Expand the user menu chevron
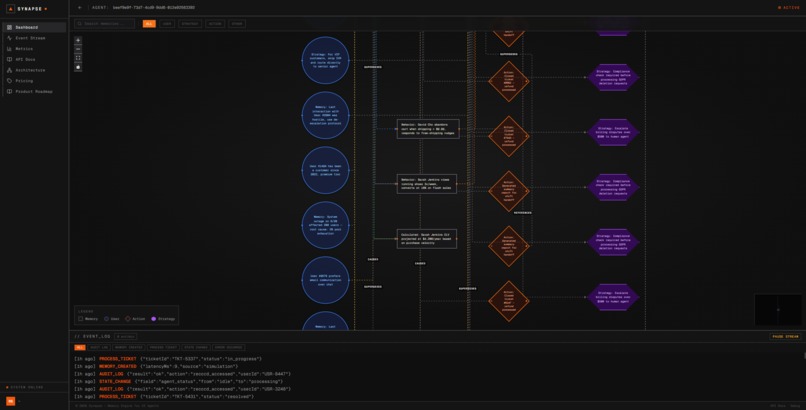 (20, 401)
